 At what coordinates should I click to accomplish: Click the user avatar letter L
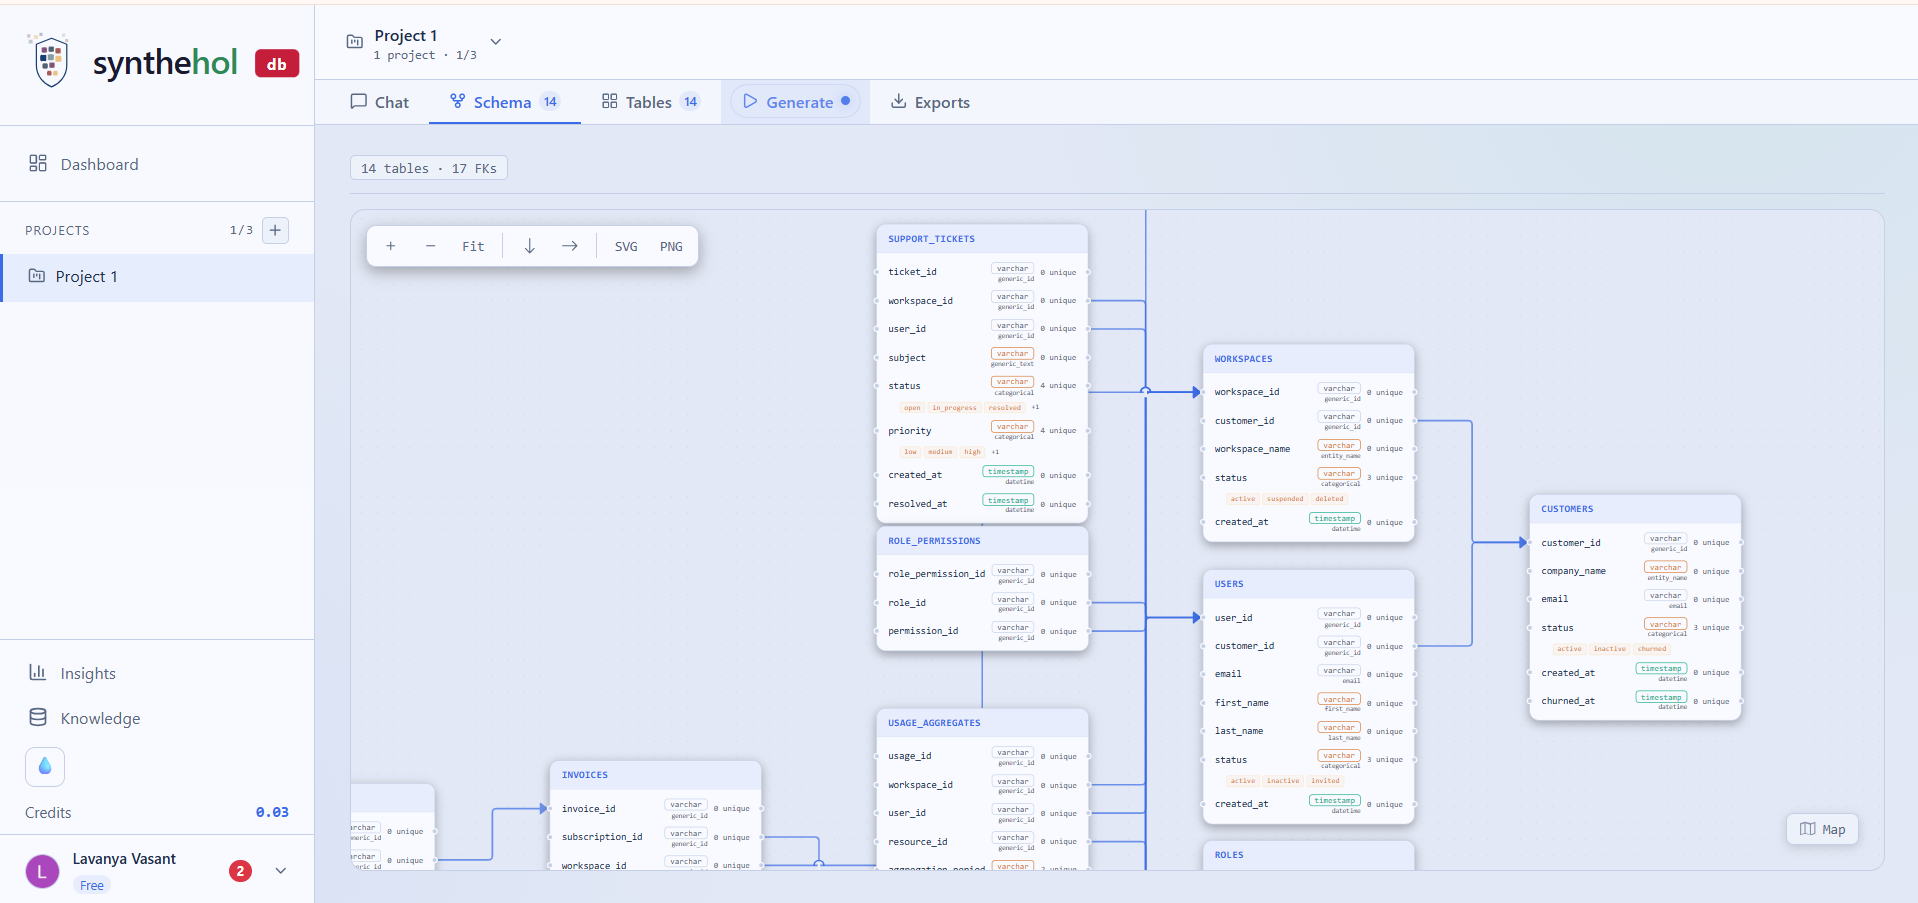42,871
